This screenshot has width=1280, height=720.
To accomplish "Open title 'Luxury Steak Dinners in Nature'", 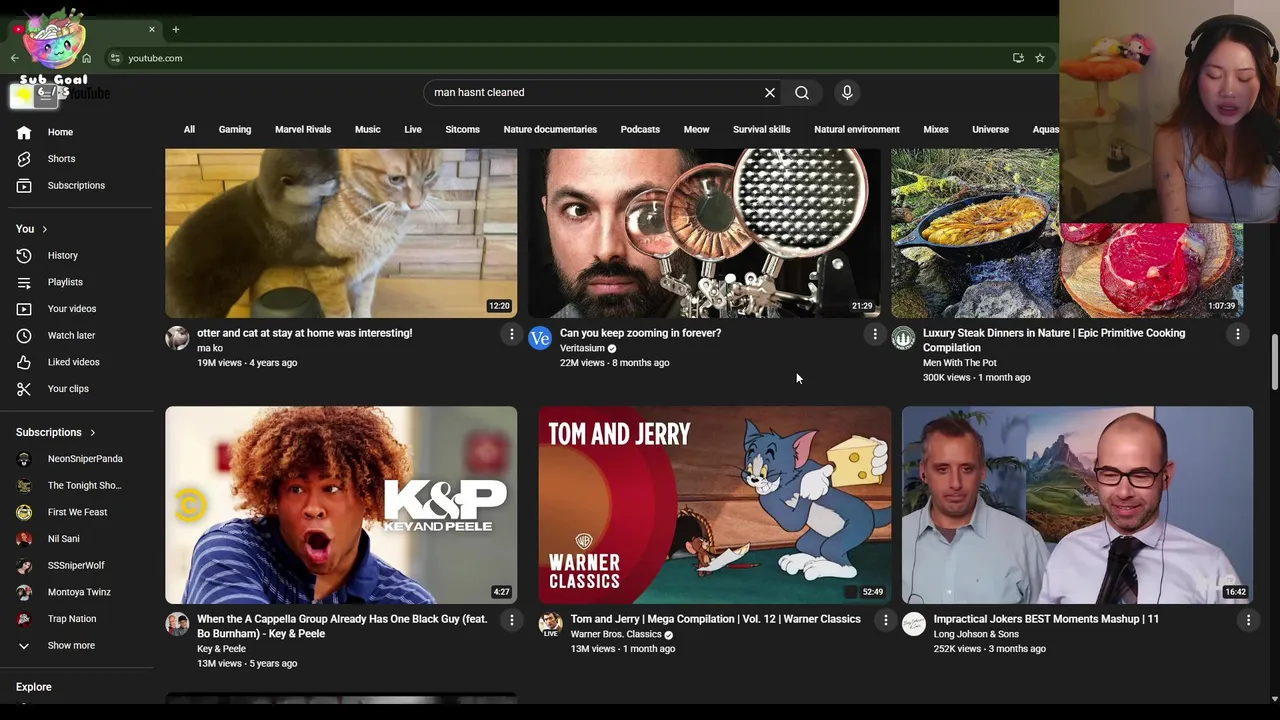I will [x=1054, y=340].
